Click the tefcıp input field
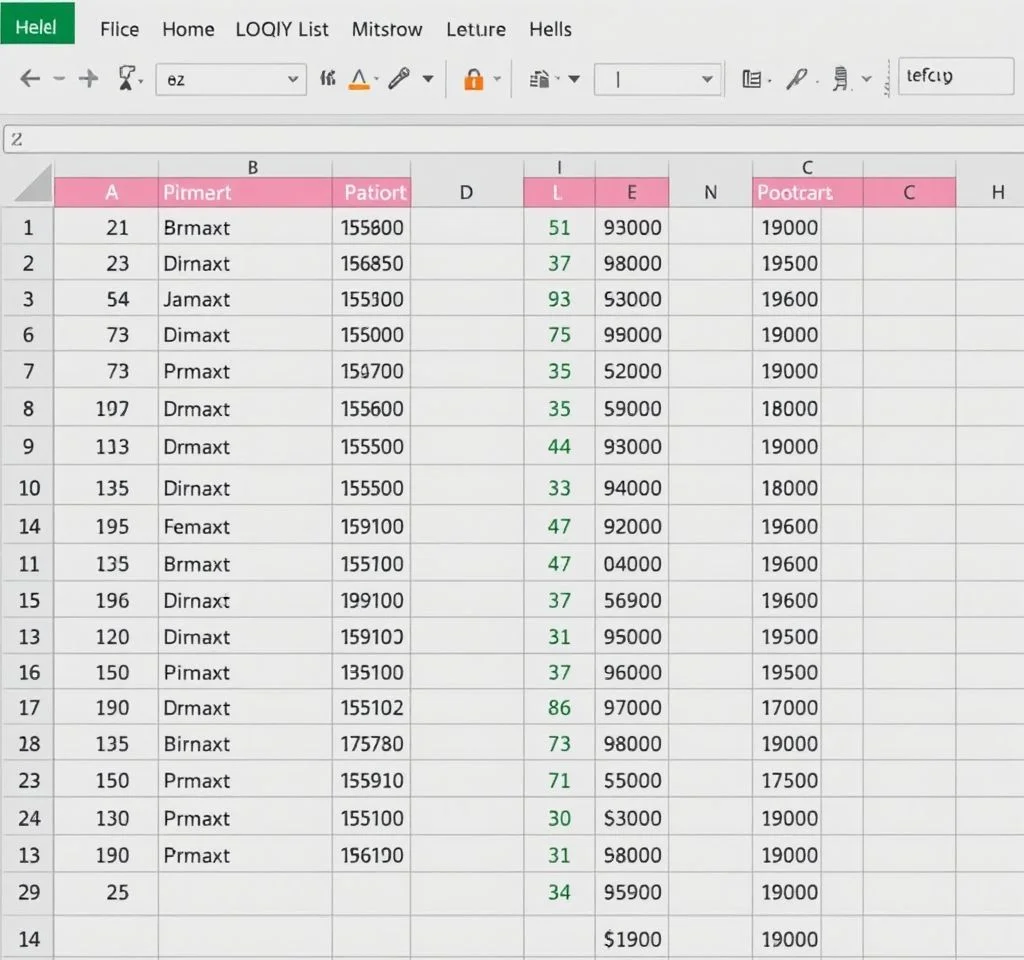 (x=956, y=76)
